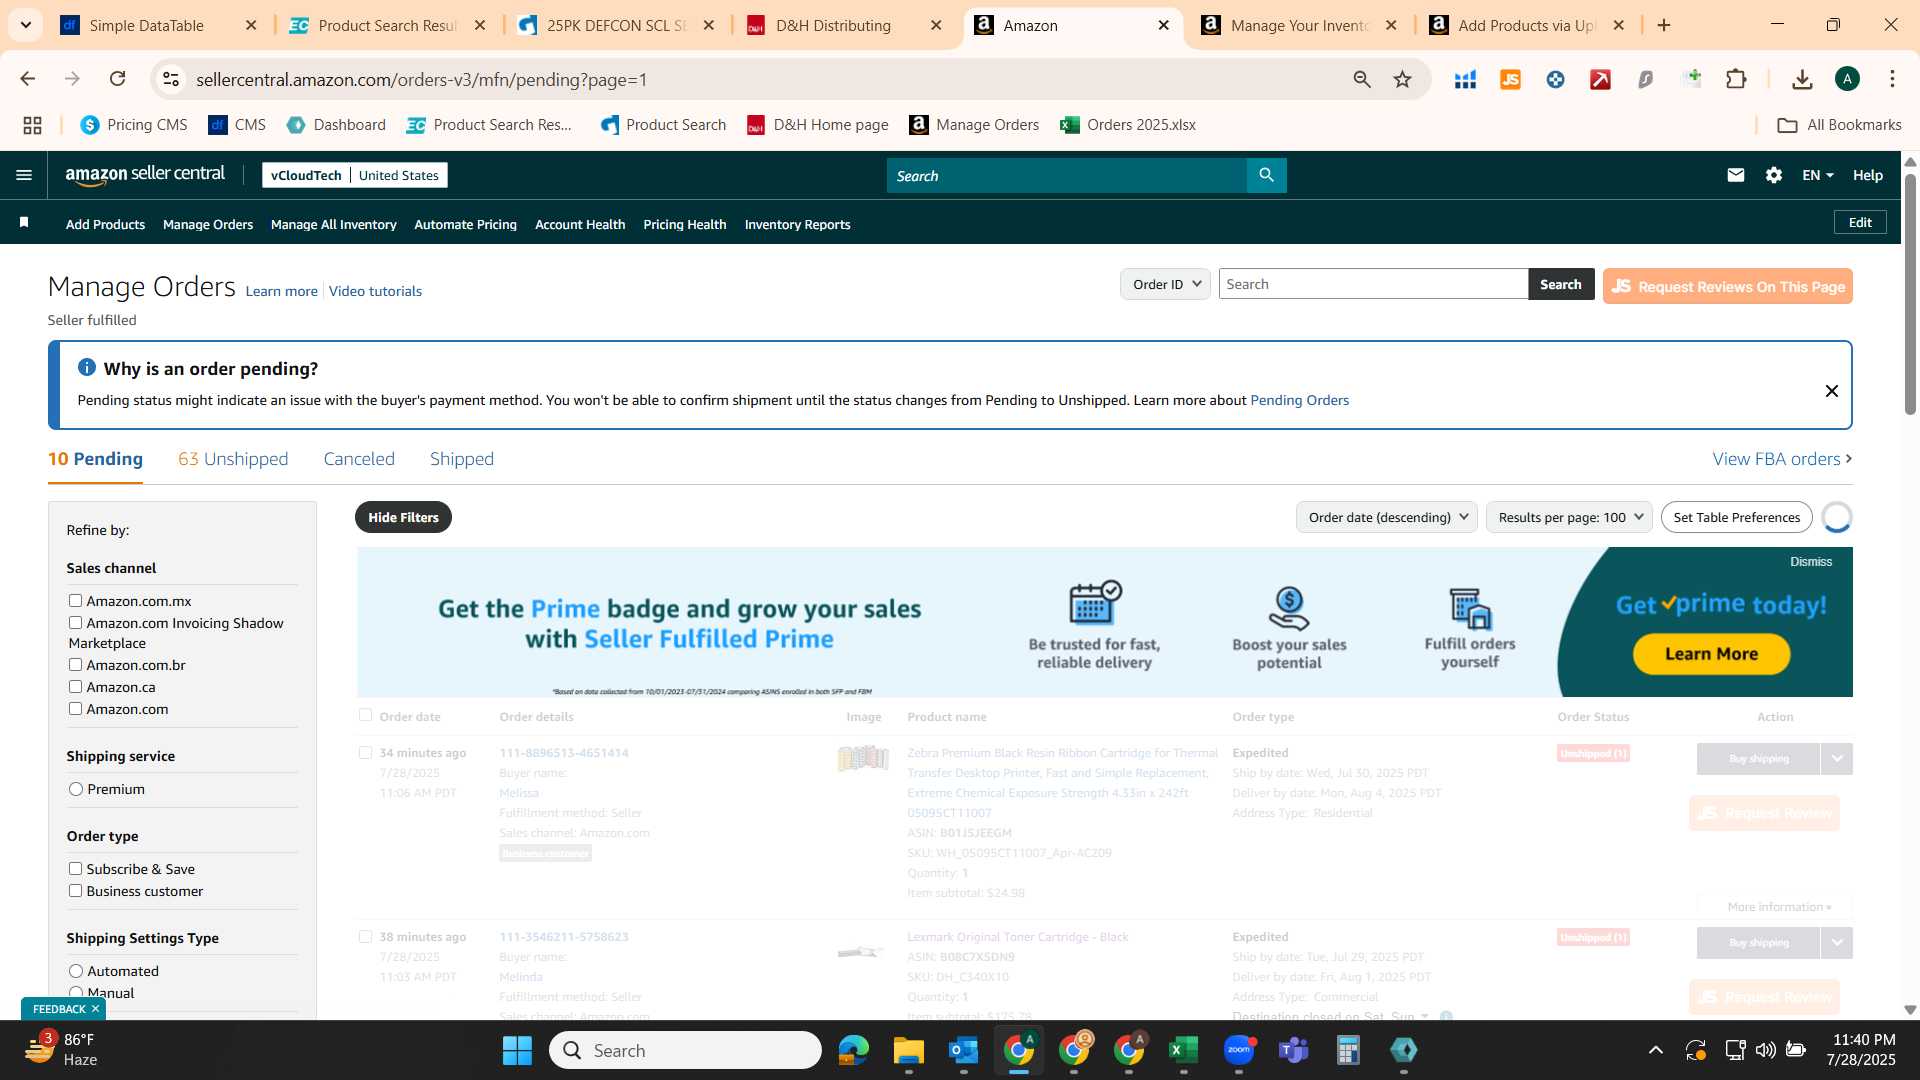The height and width of the screenshot is (1080, 1920).
Task: Switch to the 63 Unshipped tab
Action: (233, 459)
